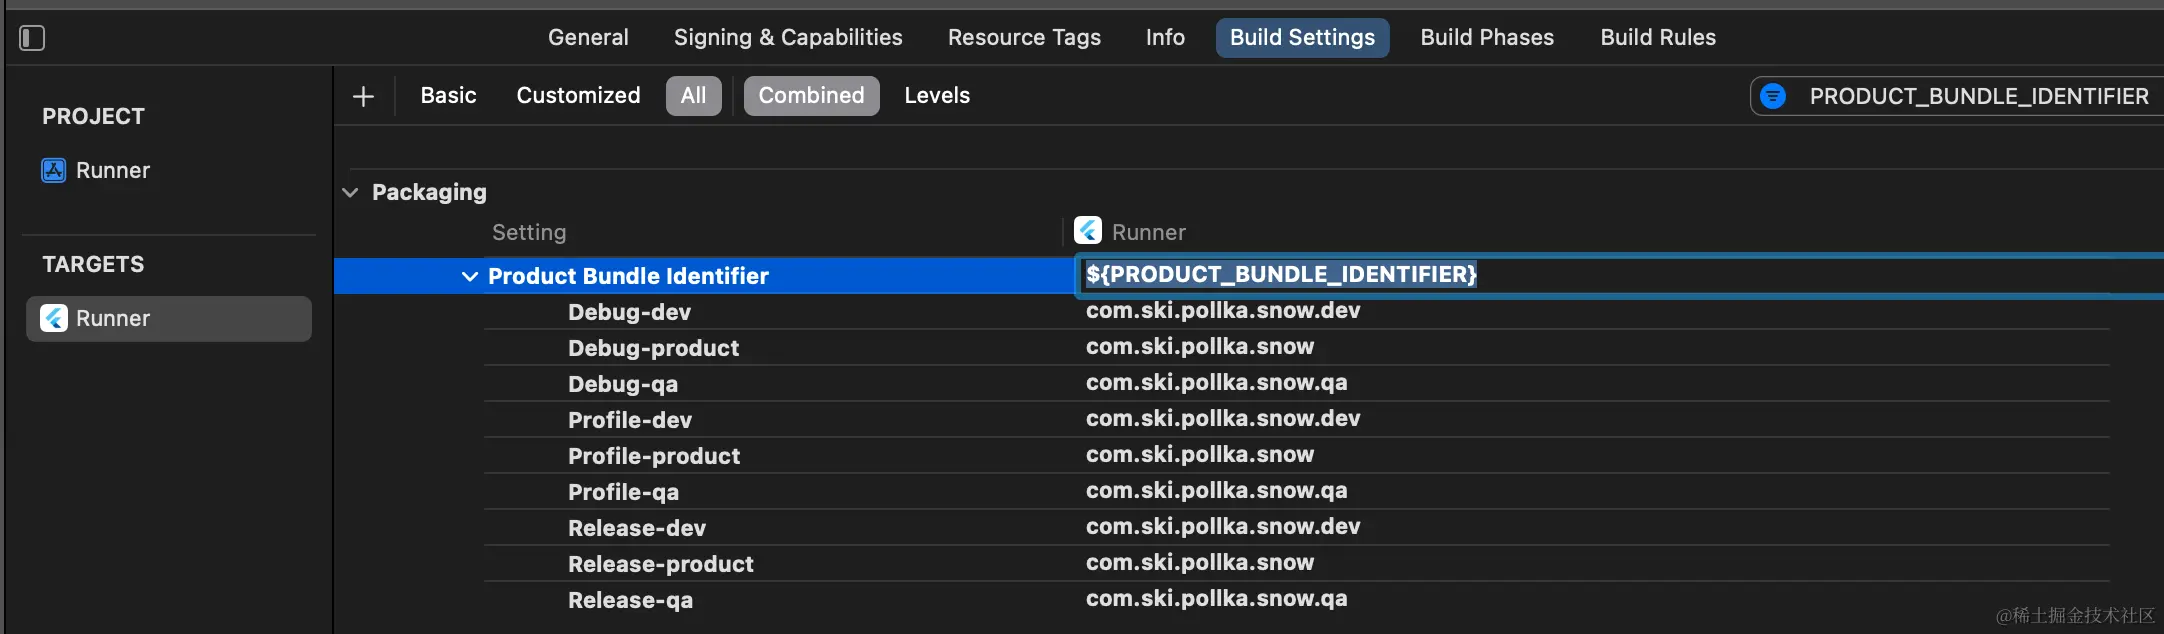Toggle the left sidebar panel icon
The width and height of the screenshot is (2164, 634).
point(32,38)
